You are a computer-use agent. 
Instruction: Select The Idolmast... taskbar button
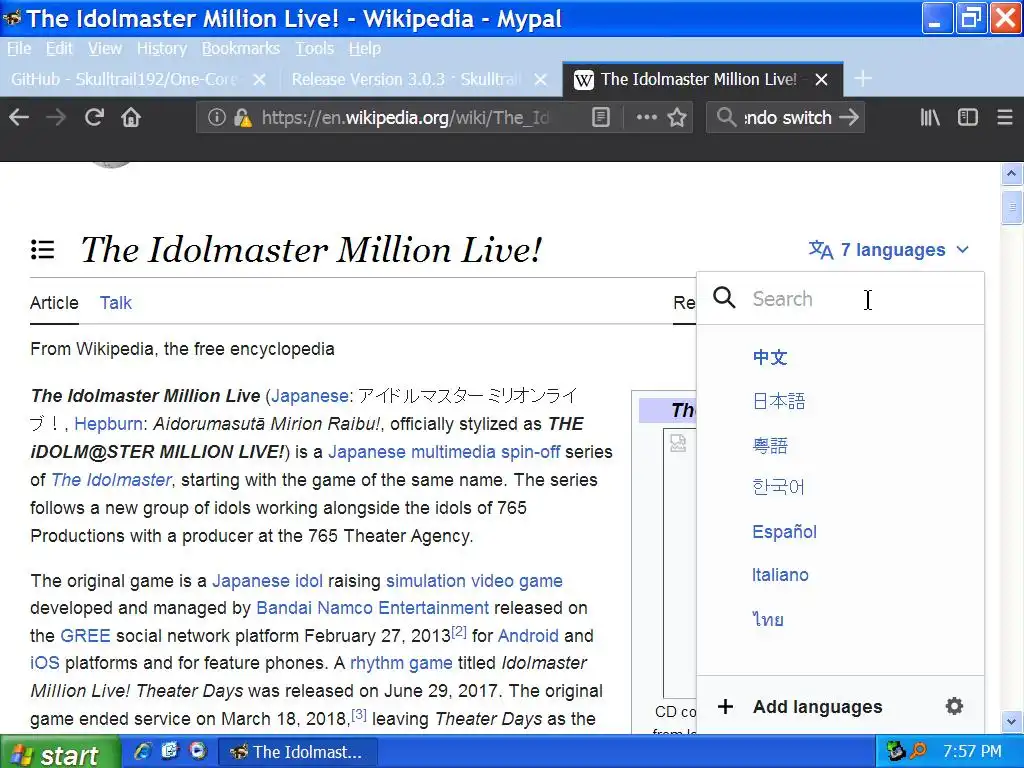click(297, 752)
